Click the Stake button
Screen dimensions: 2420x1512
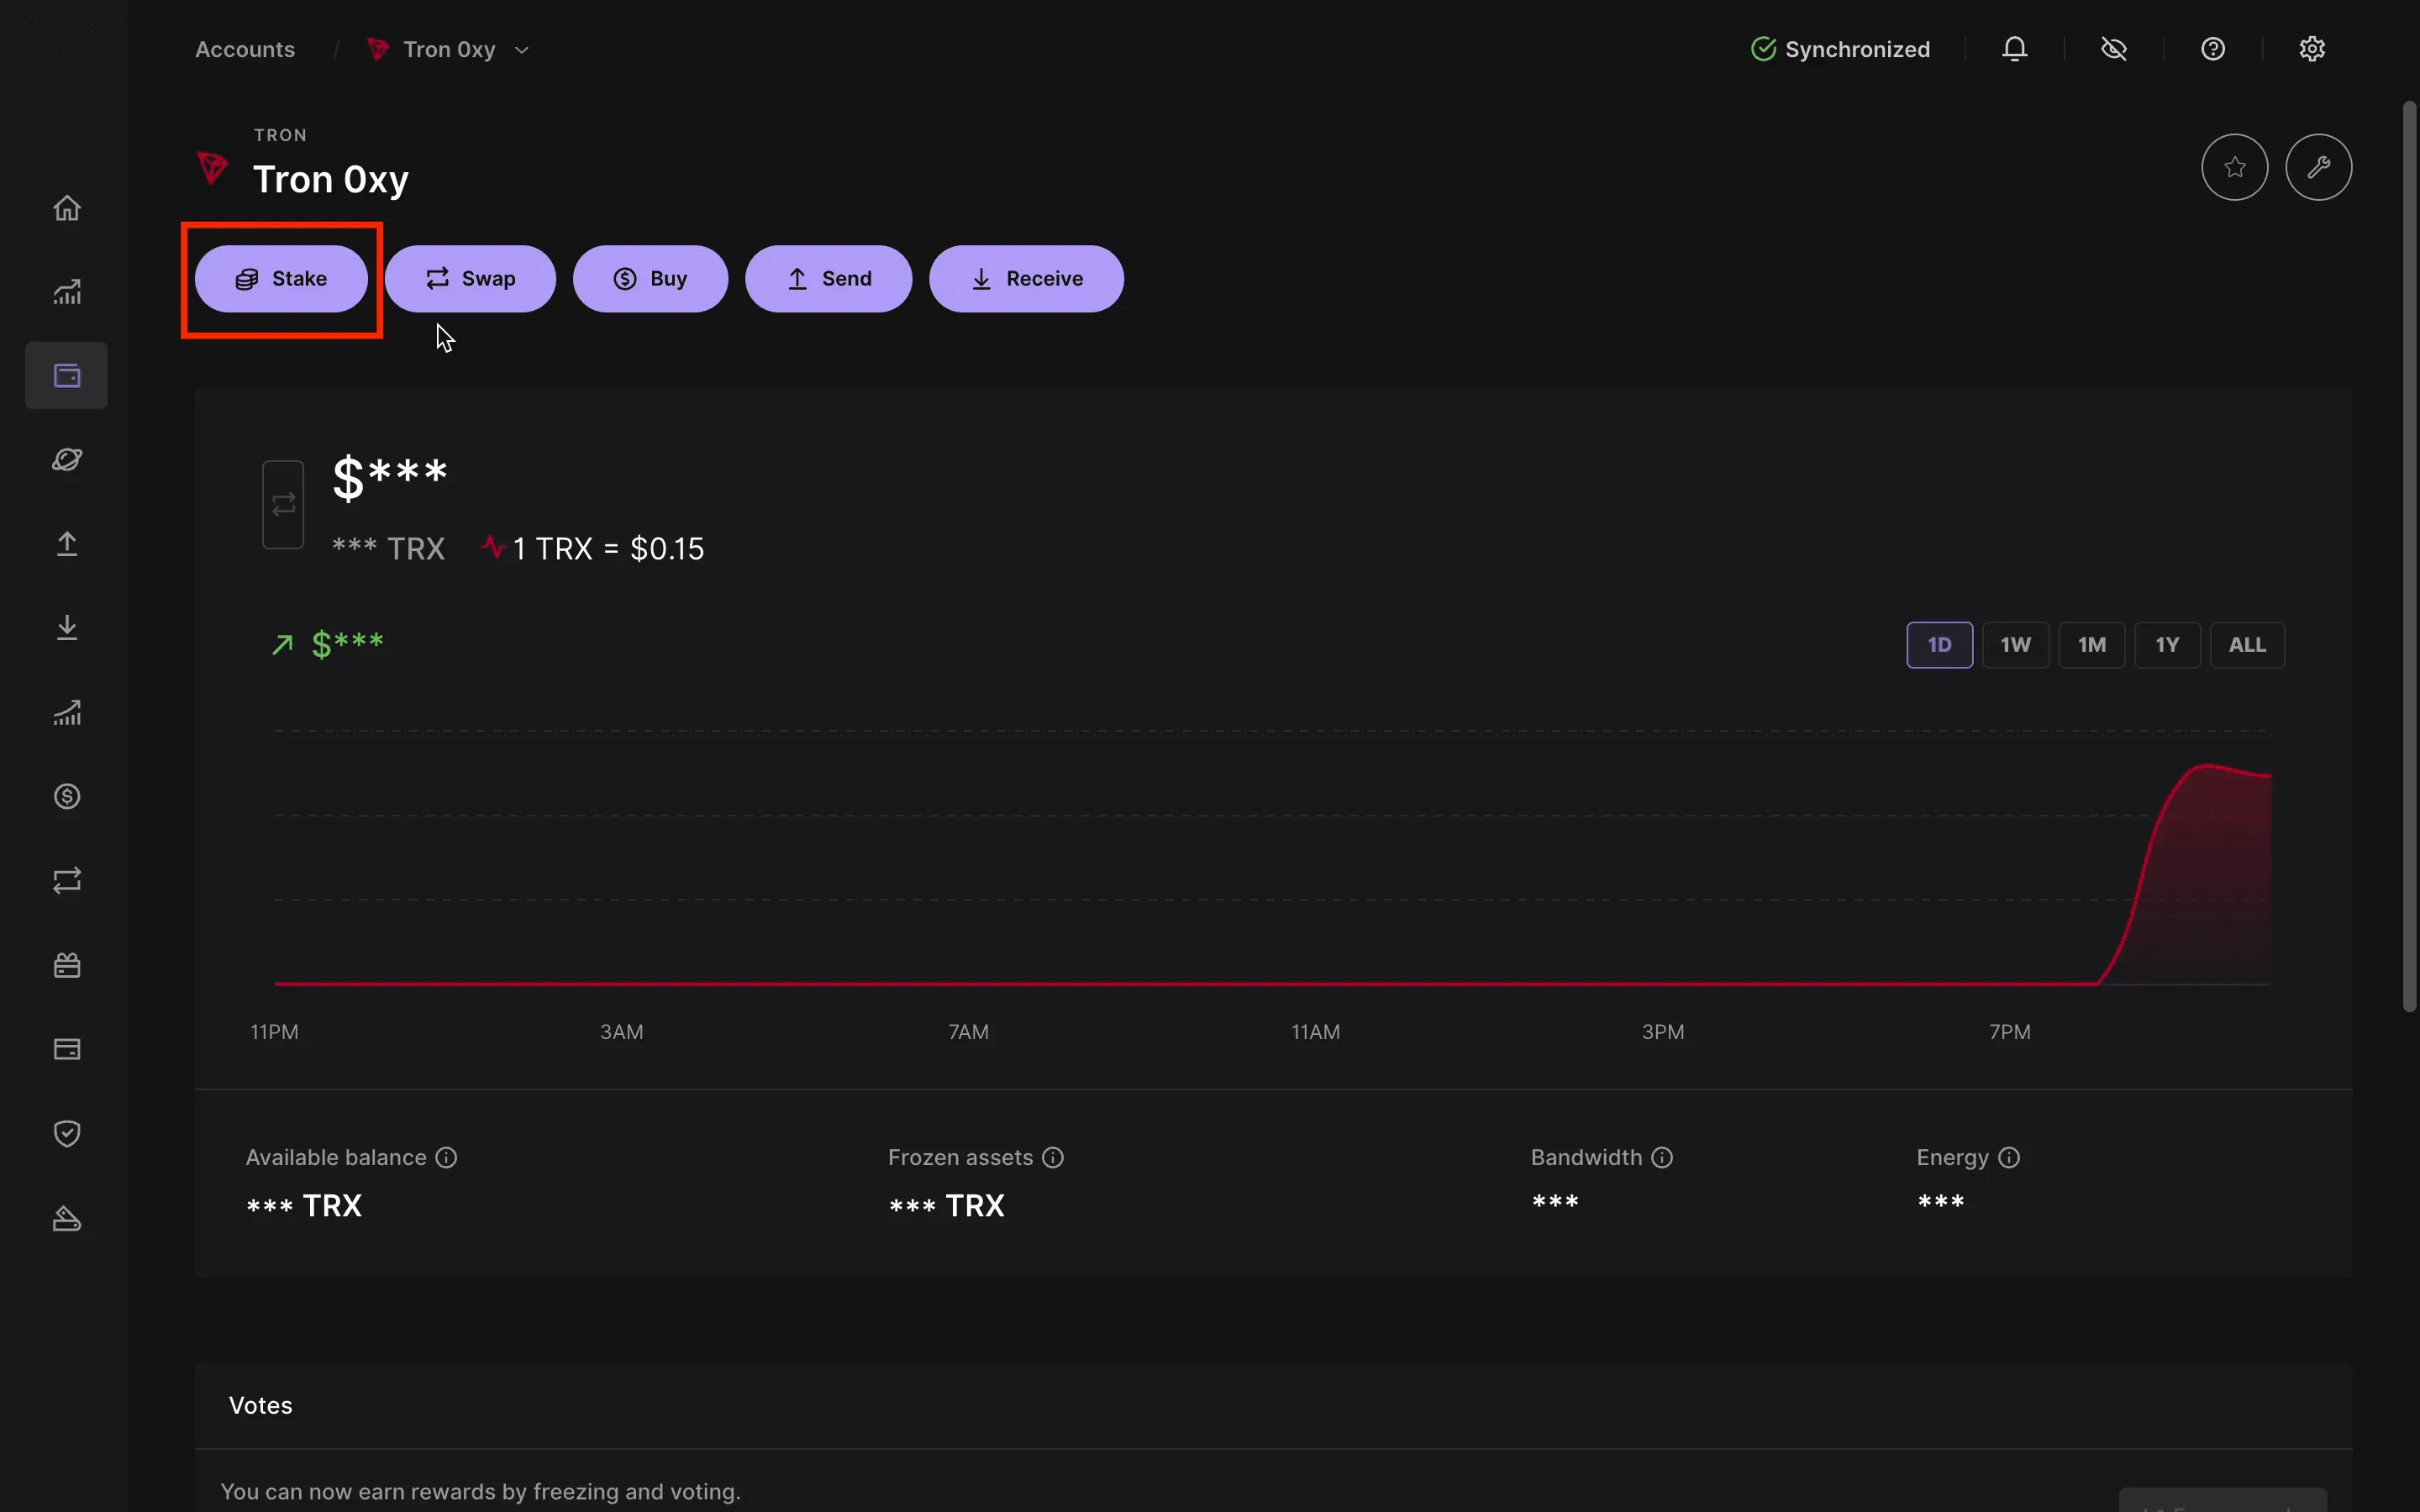pos(281,279)
